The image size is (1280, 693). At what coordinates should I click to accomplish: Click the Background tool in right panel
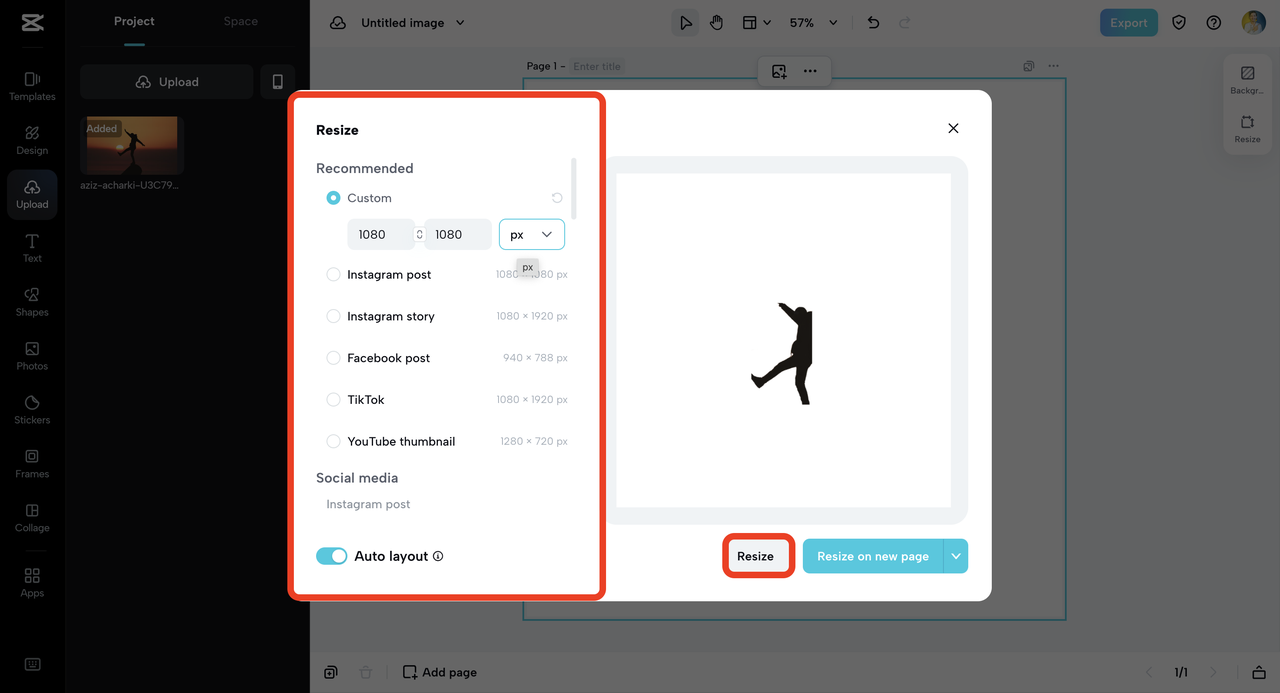tap(1247, 80)
